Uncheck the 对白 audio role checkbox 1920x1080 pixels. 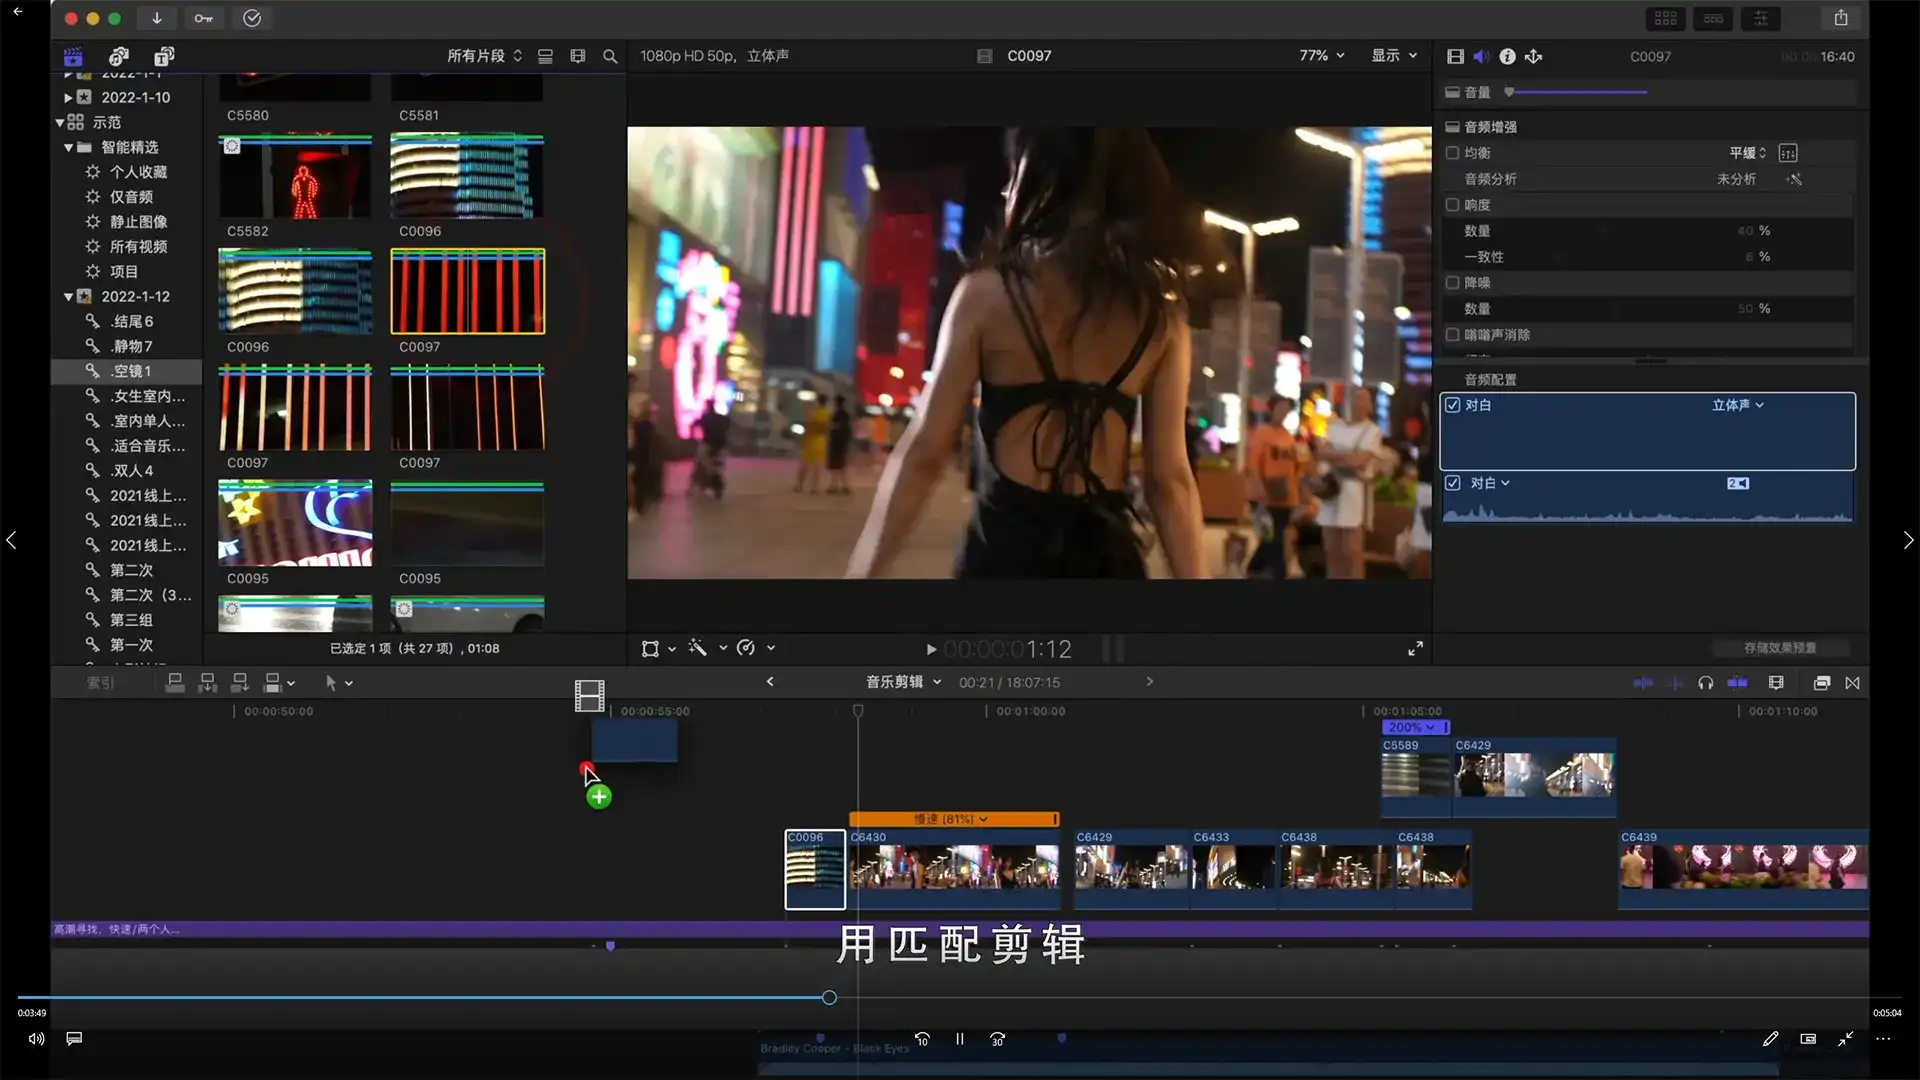pyautogui.click(x=1453, y=405)
